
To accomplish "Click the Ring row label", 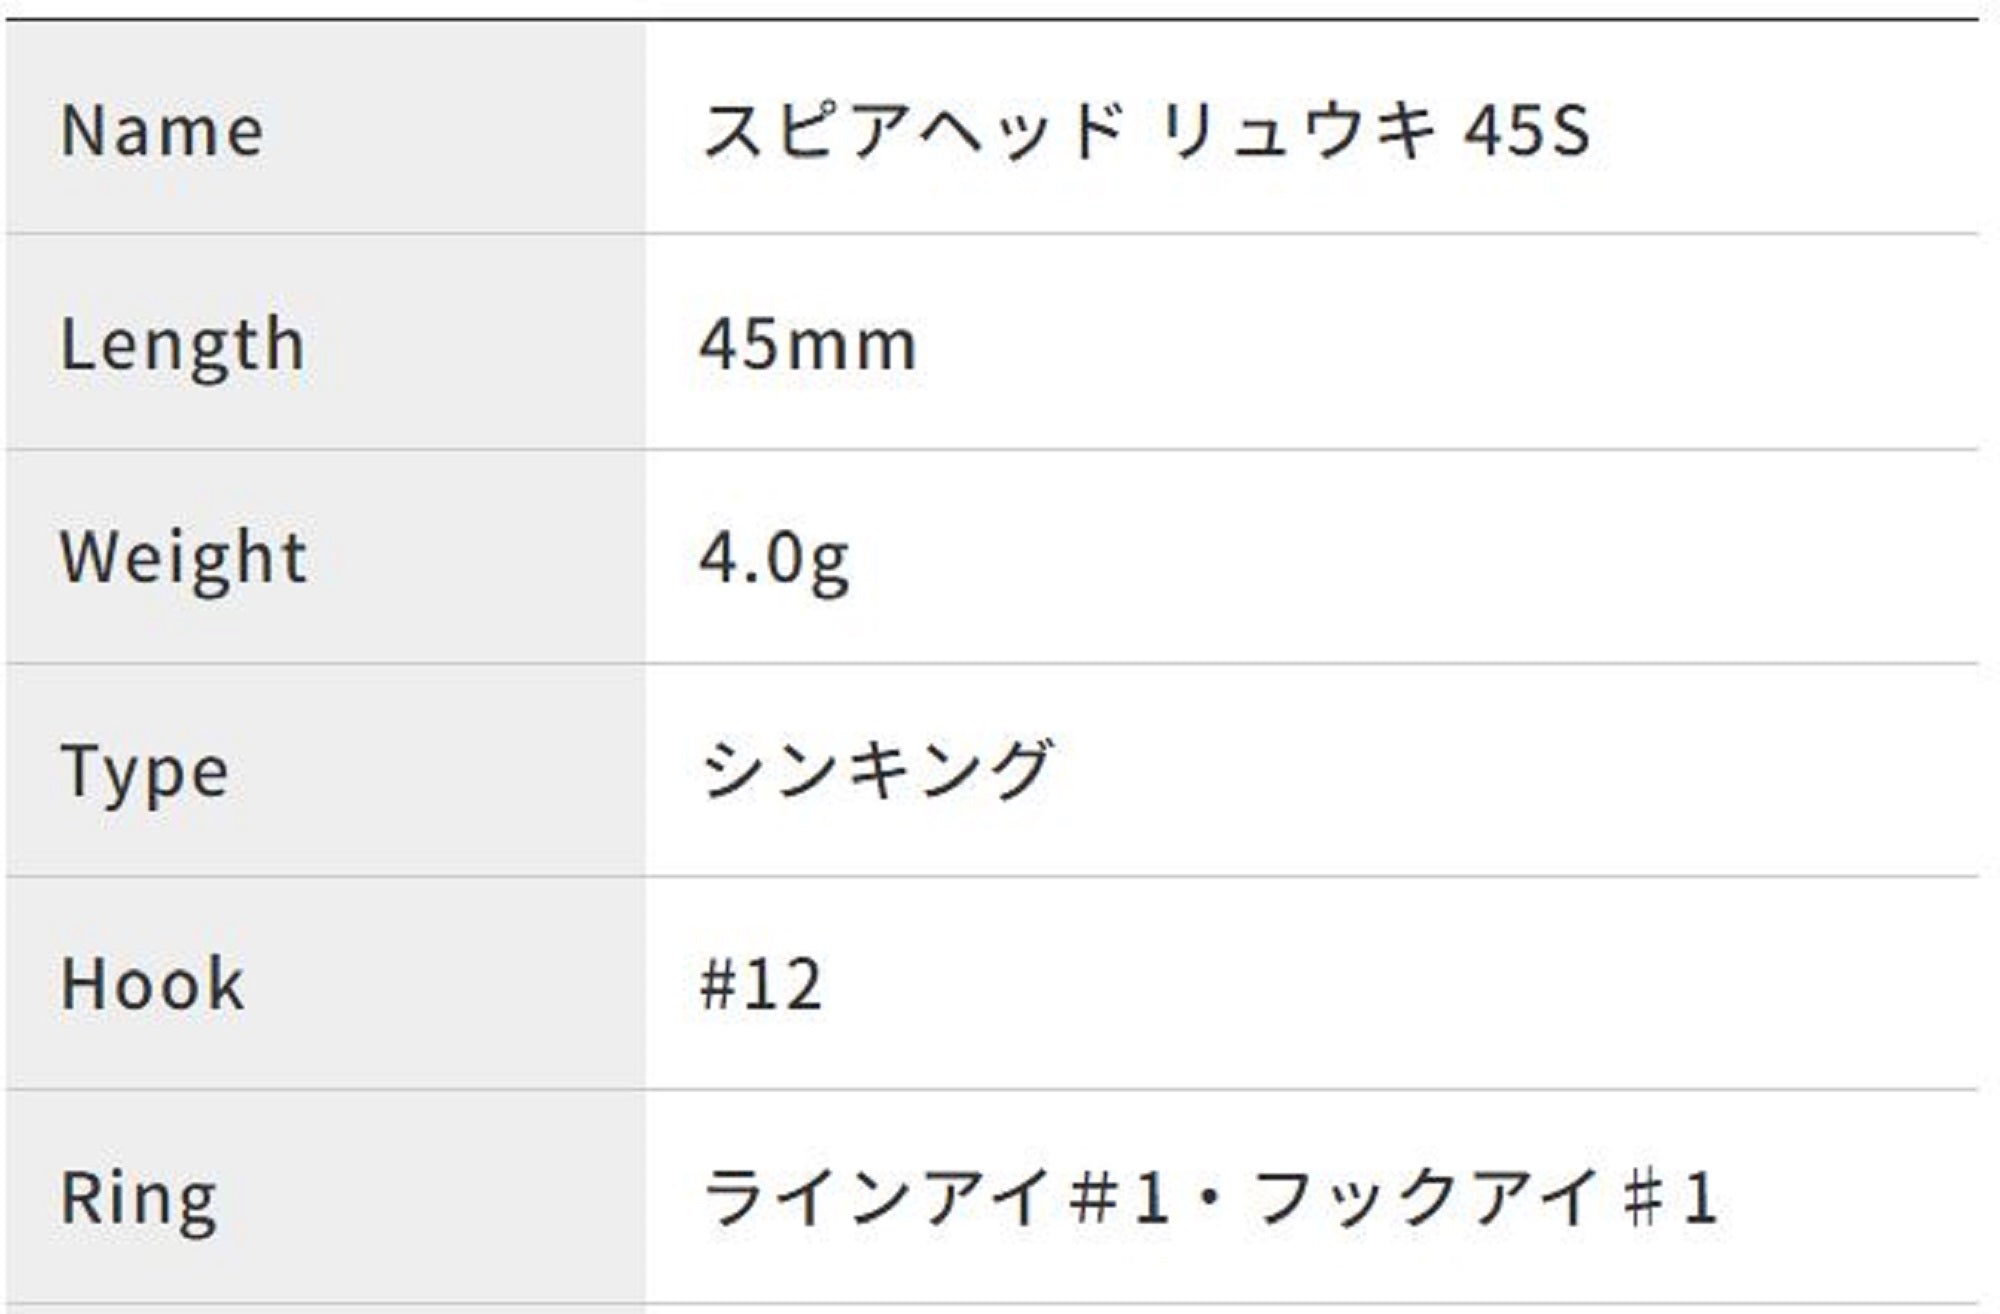I will (x=138, y=1198).
